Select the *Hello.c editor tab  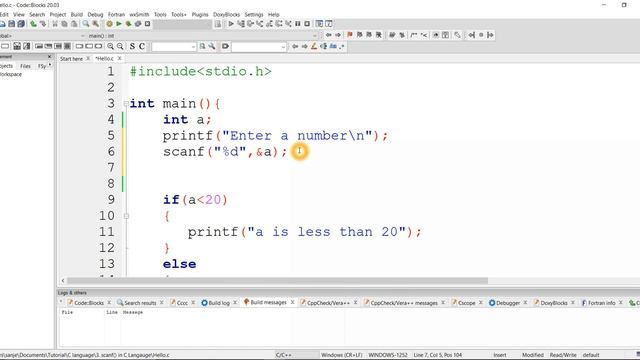(x=104, y=59)
